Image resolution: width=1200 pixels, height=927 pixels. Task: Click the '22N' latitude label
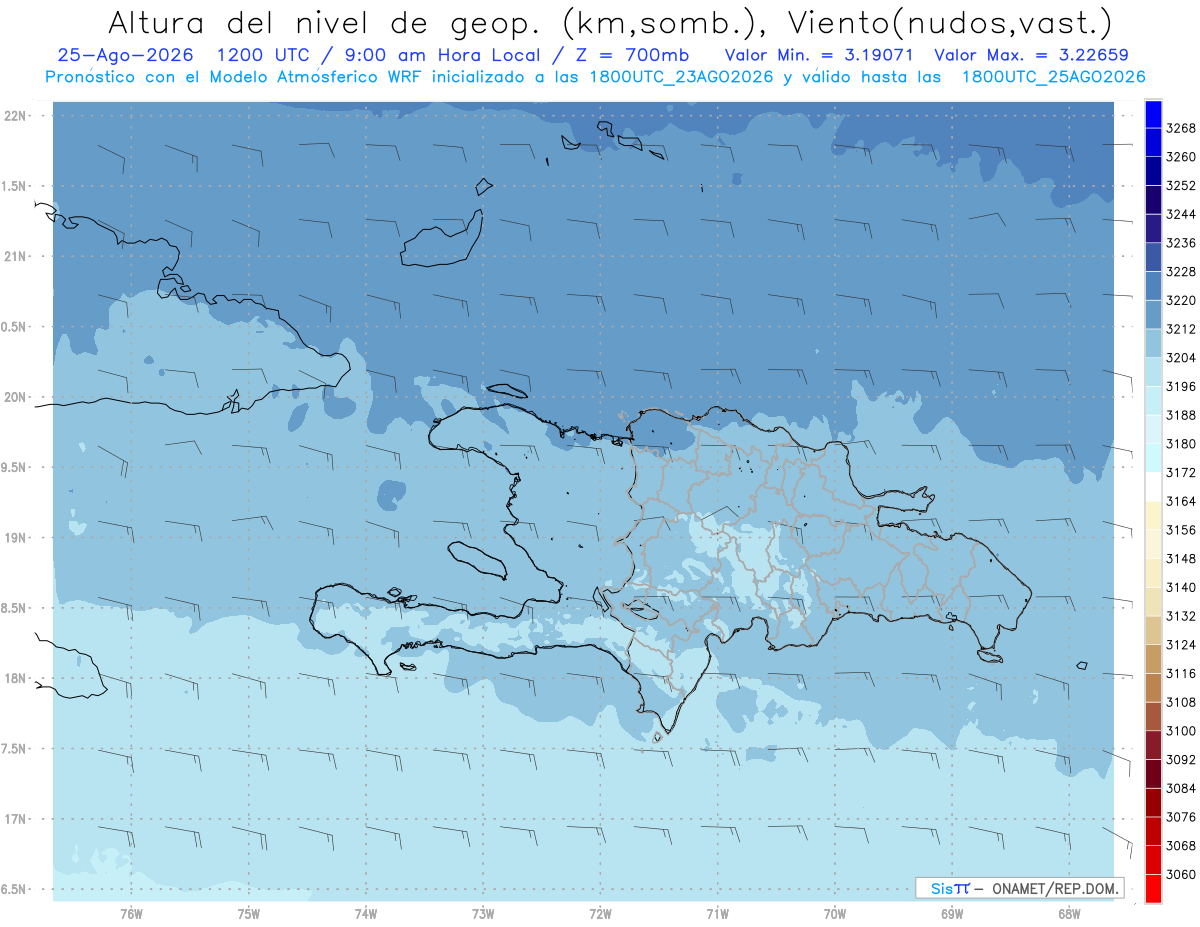16,116
